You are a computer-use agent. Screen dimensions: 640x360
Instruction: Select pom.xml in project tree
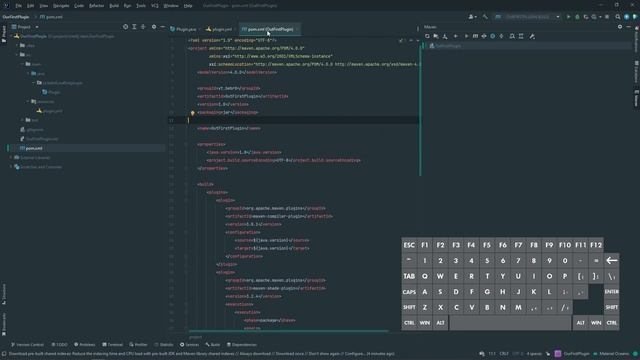point(31,148)
